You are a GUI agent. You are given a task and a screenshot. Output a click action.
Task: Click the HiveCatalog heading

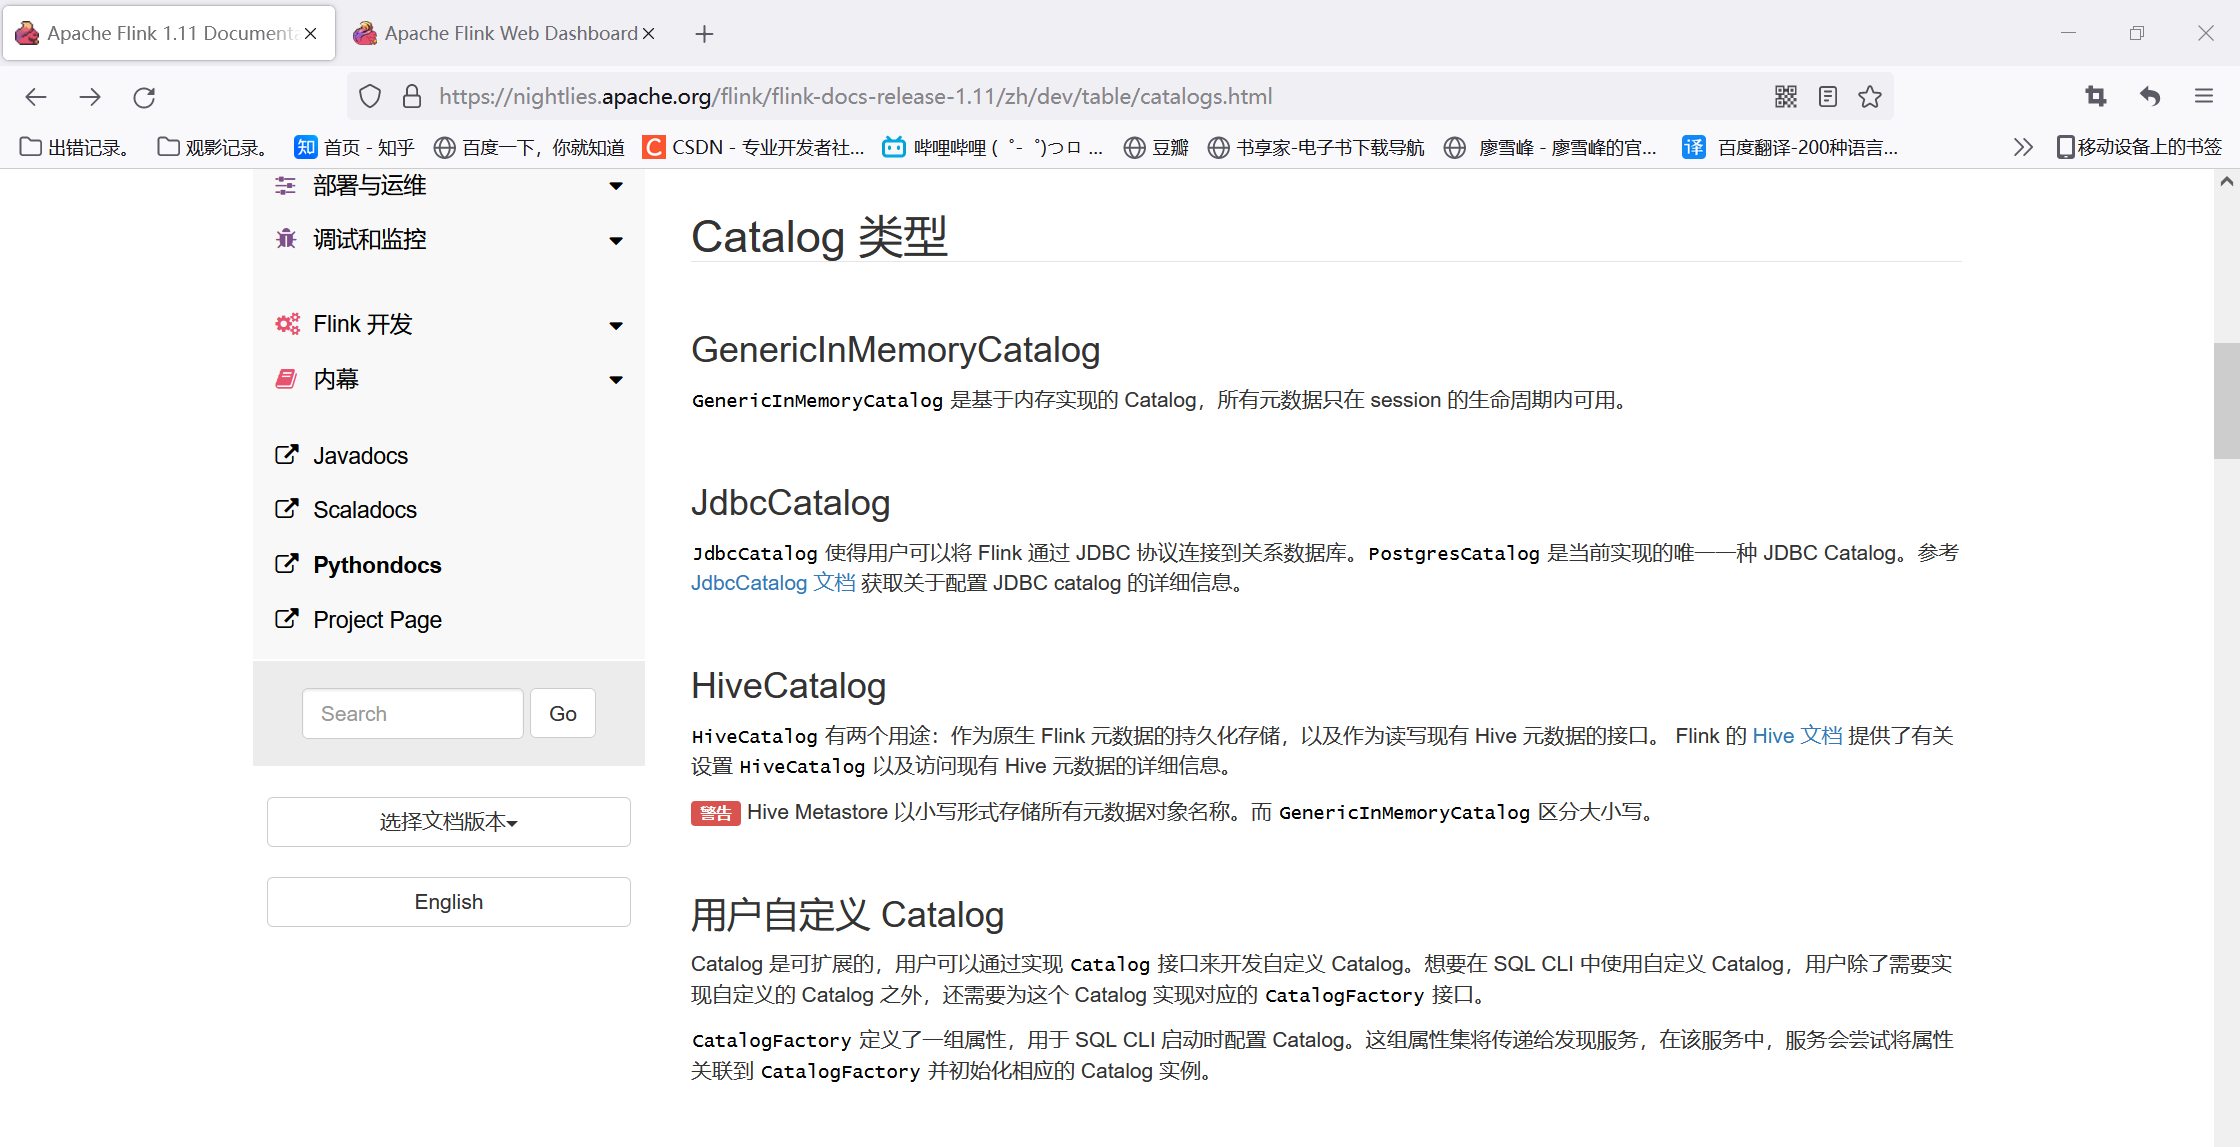pos(789,686)
